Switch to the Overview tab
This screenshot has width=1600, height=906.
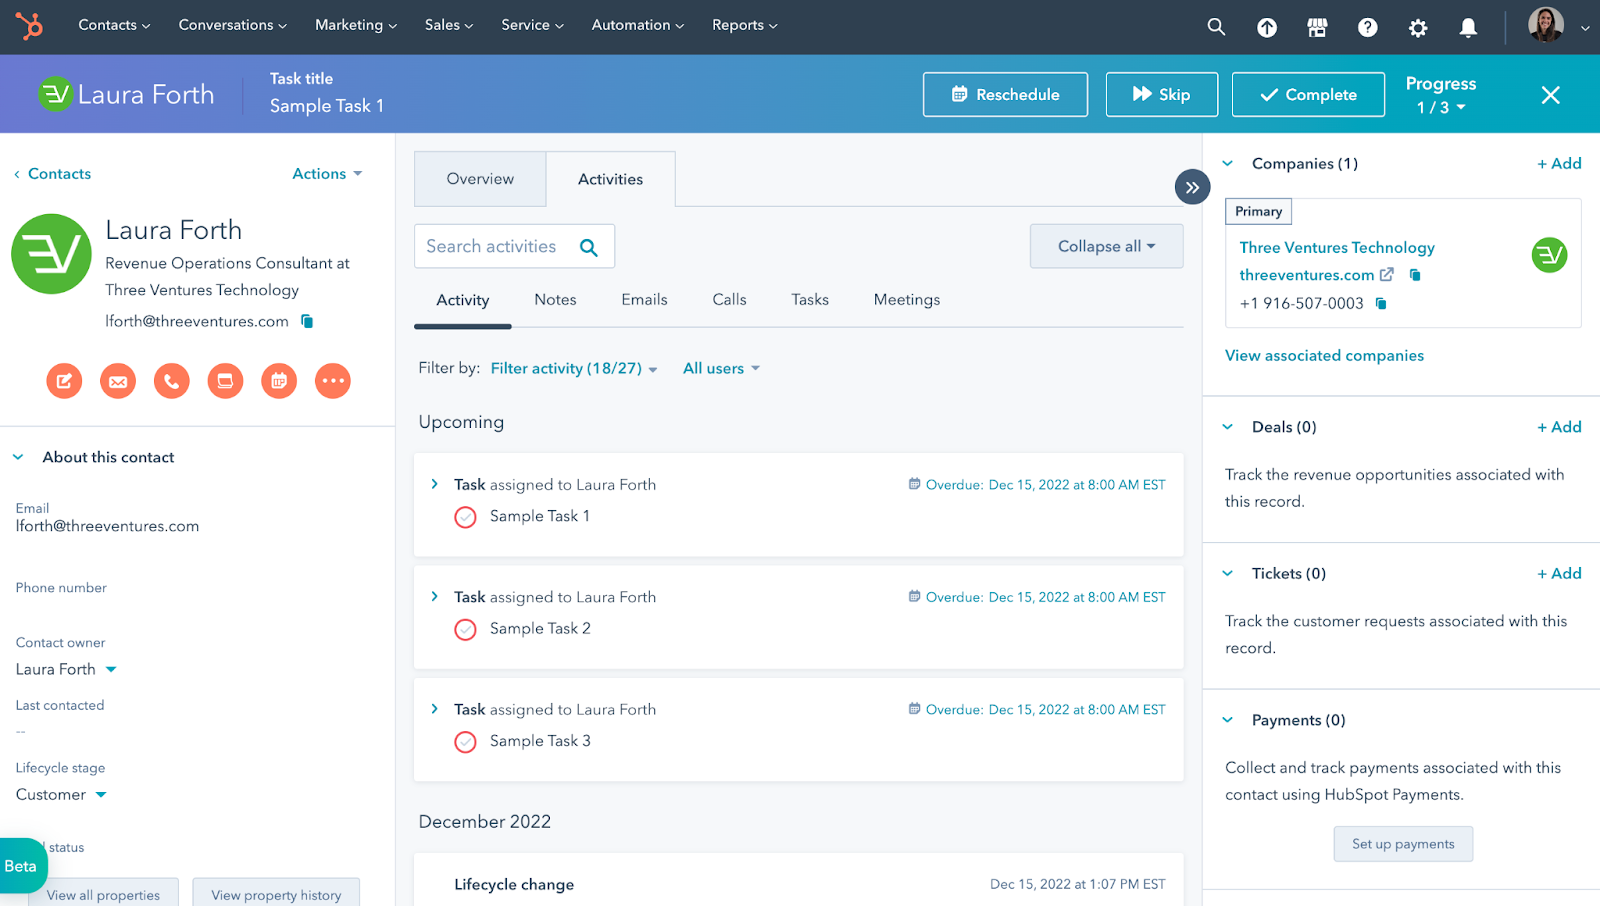480,179
